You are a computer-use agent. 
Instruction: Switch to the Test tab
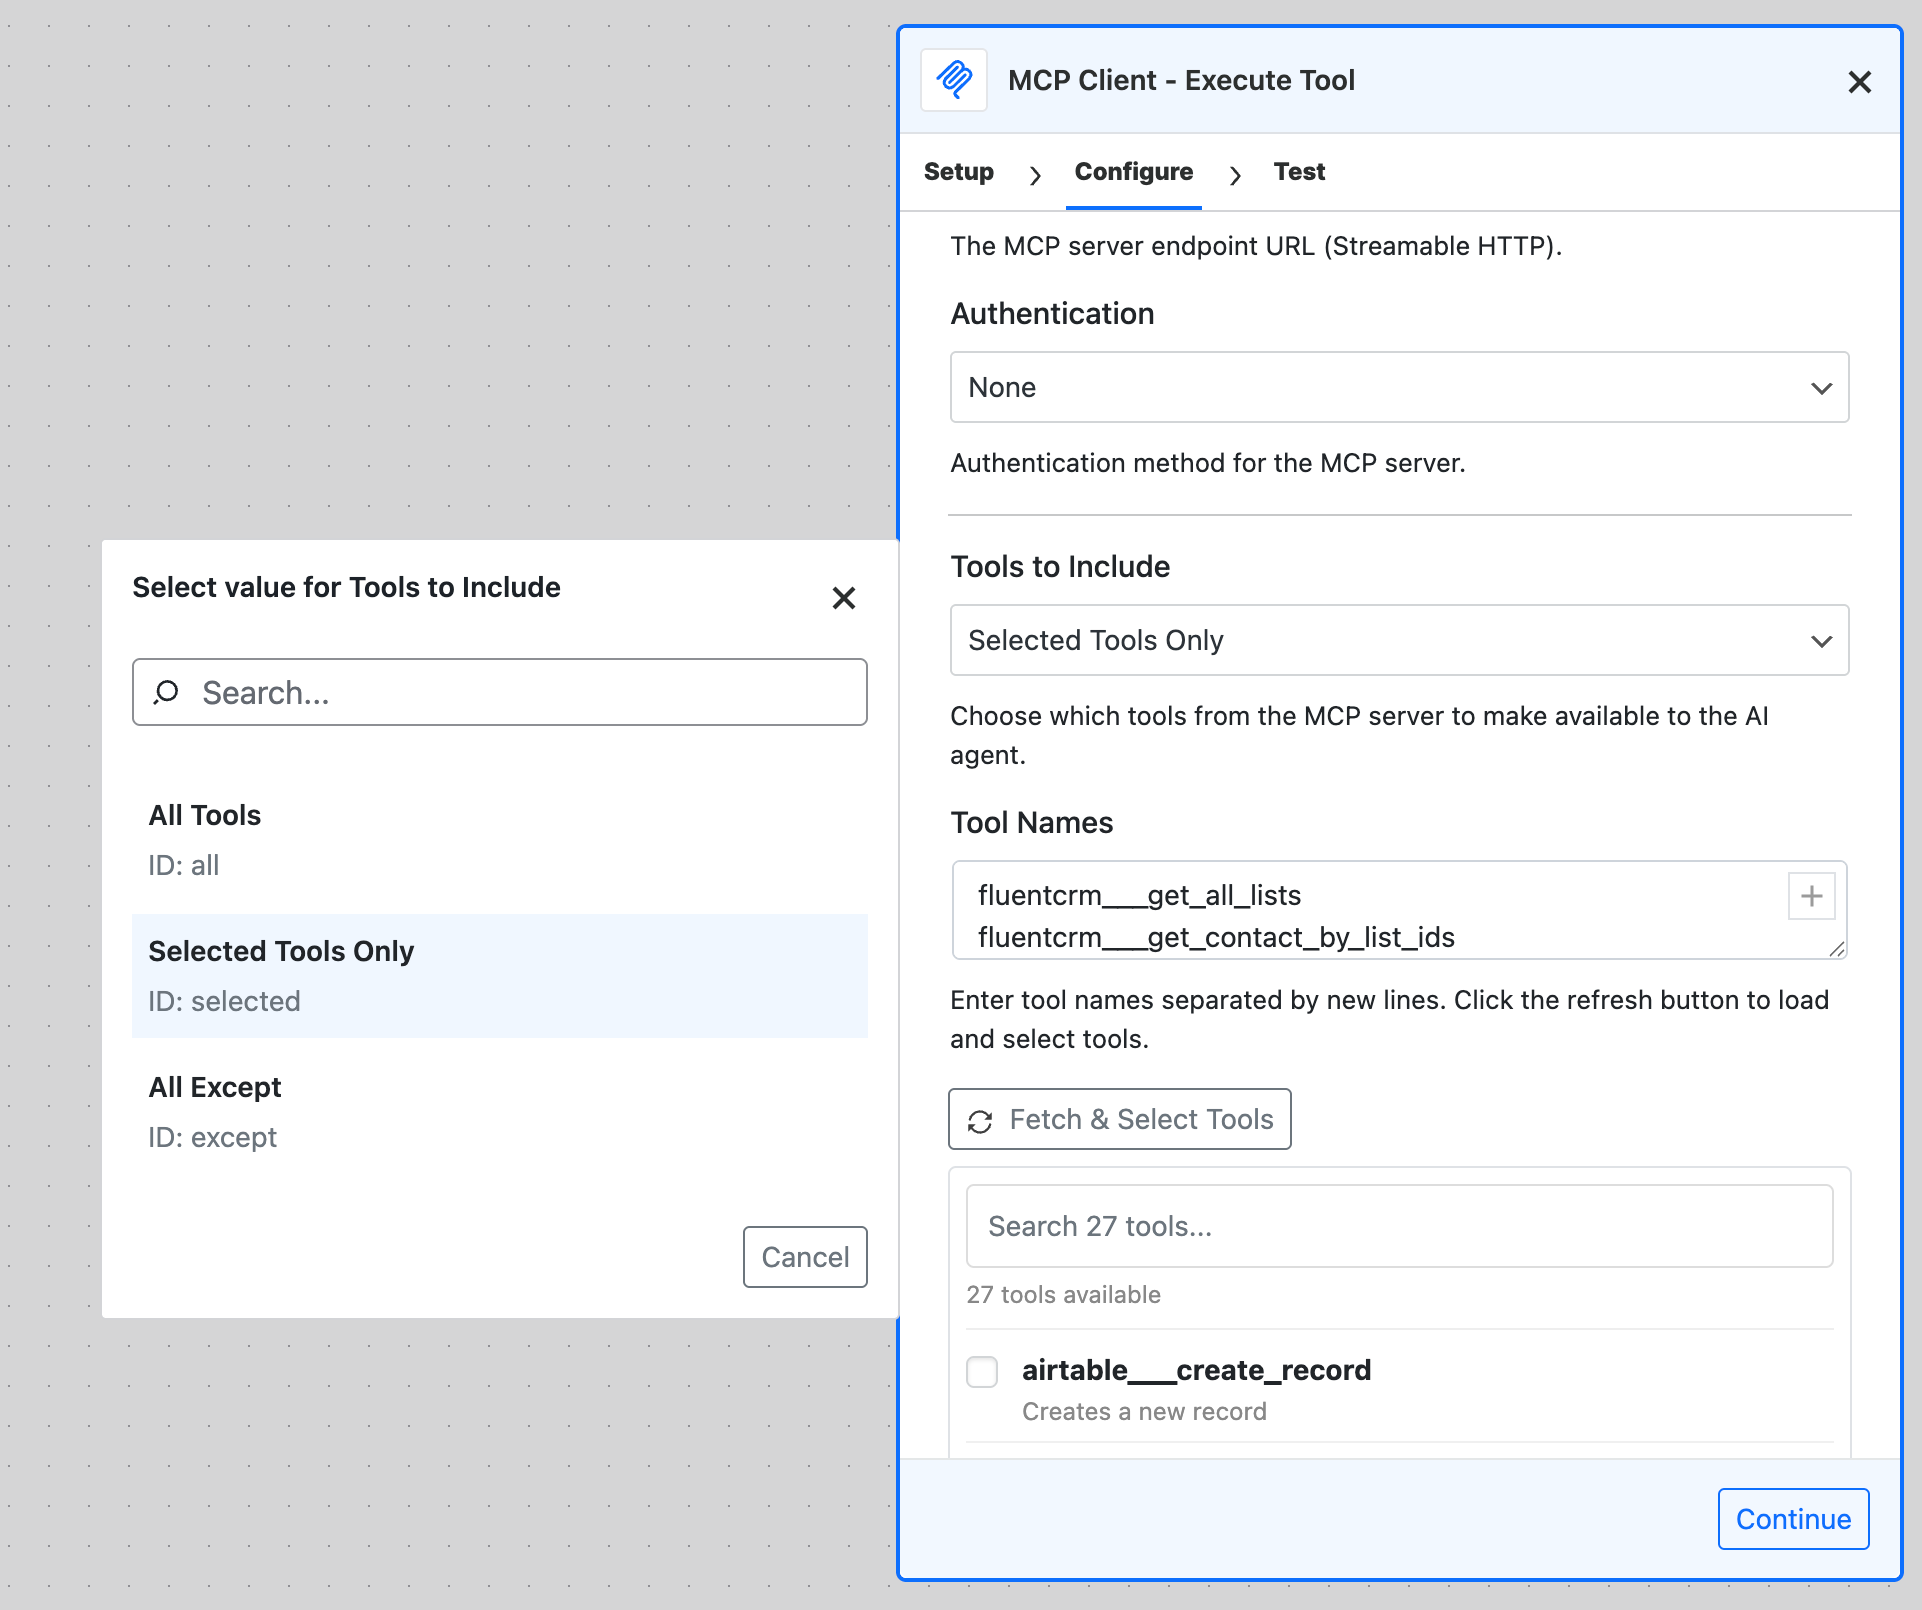(1298, 171)
